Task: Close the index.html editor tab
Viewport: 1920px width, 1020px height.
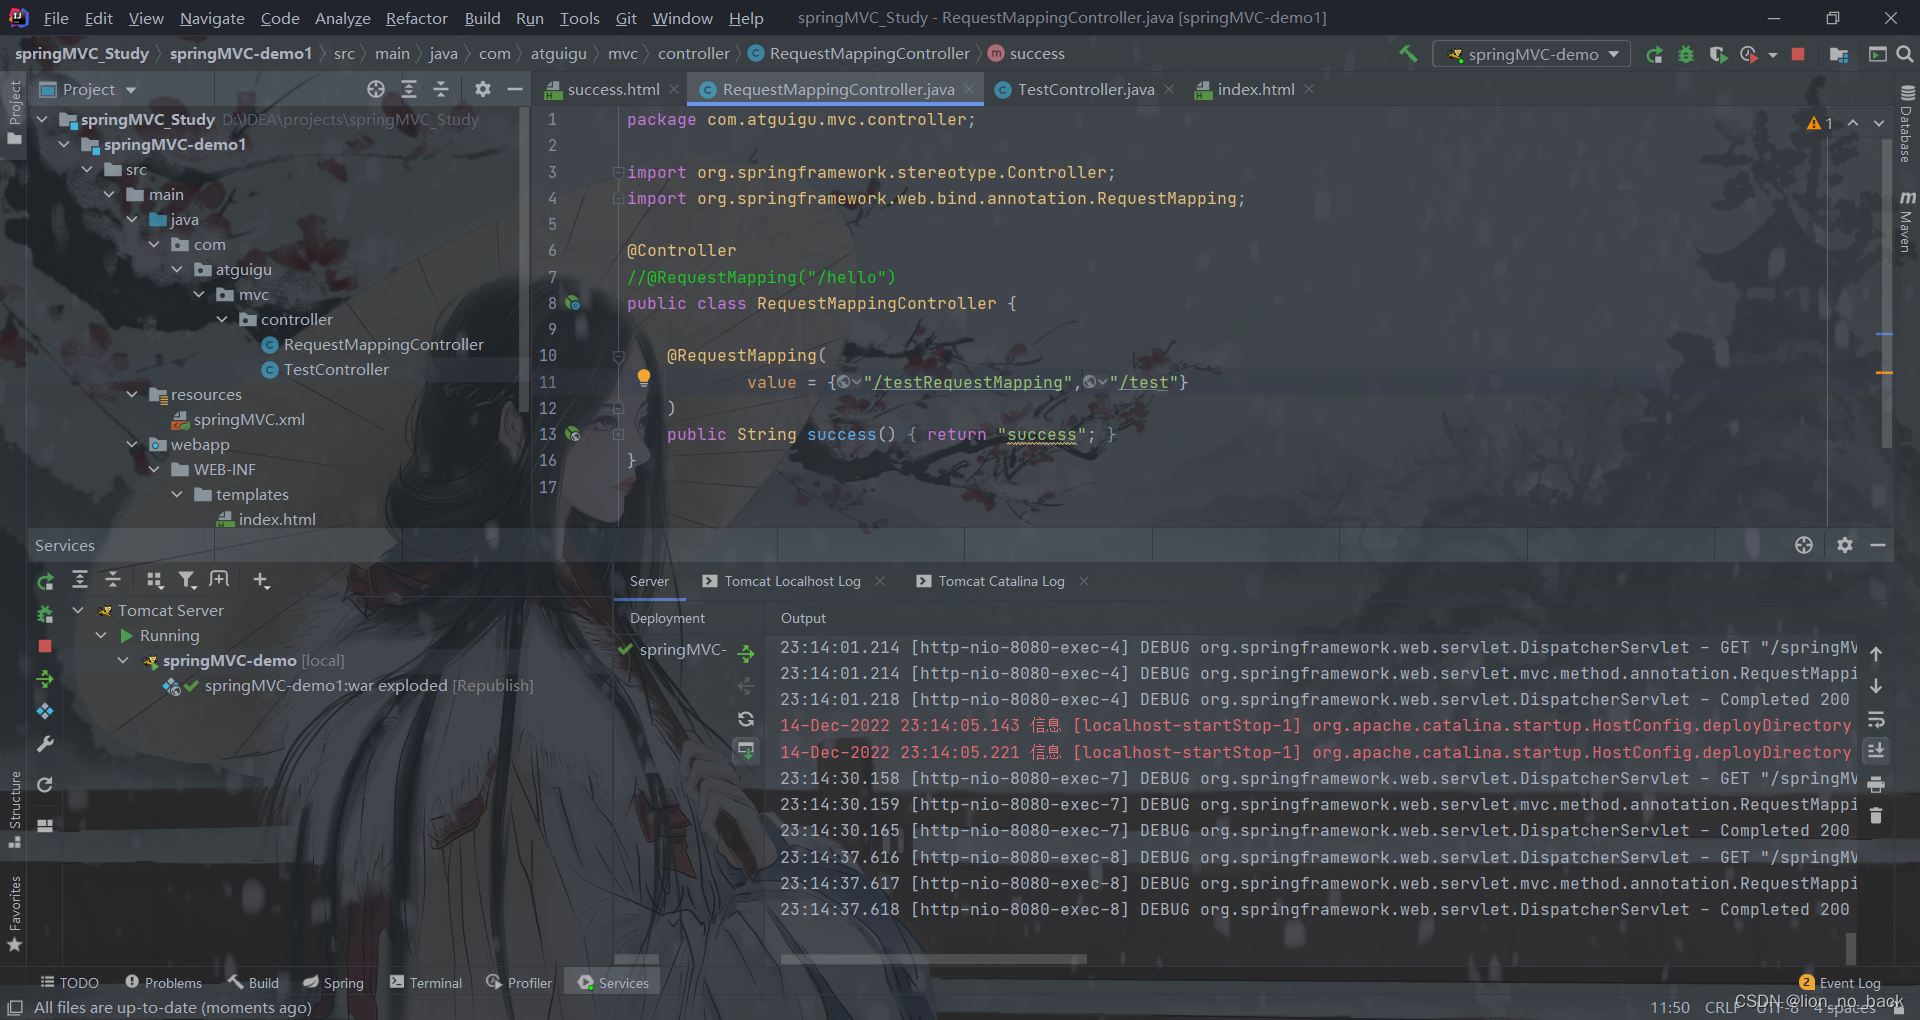Action: coord(1309,90)
